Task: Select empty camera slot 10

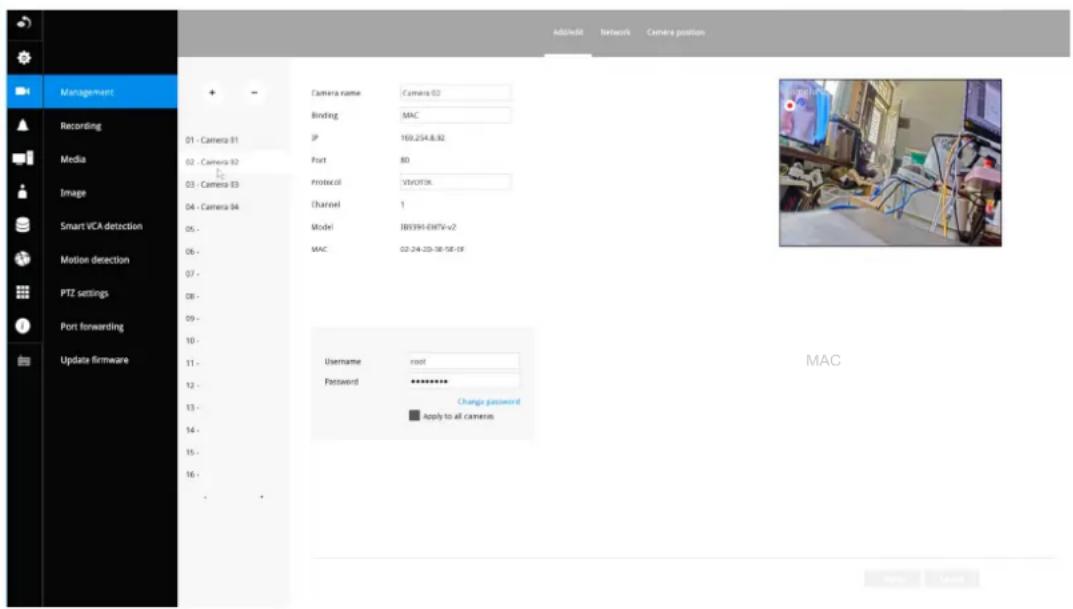Action: pos(192,341)
